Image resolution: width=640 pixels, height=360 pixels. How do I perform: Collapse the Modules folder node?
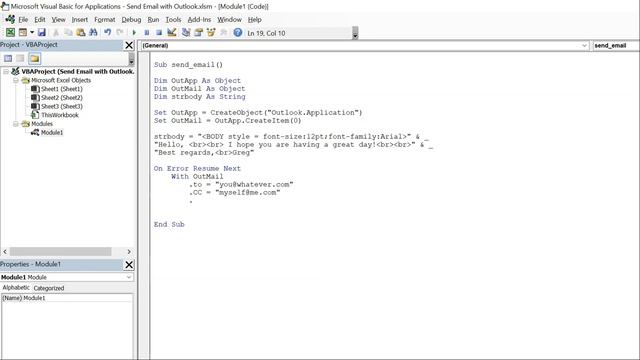pos(16,124)
